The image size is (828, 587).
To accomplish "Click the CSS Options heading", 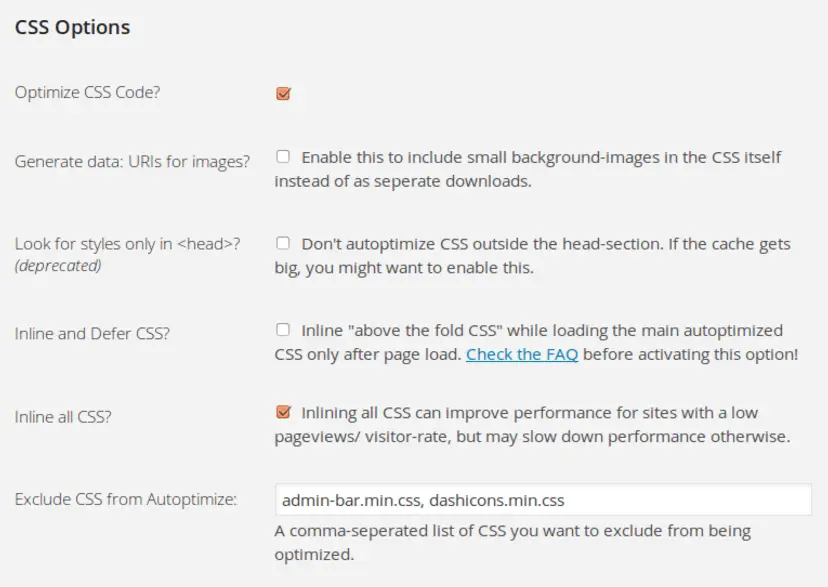I will point(72,27).
